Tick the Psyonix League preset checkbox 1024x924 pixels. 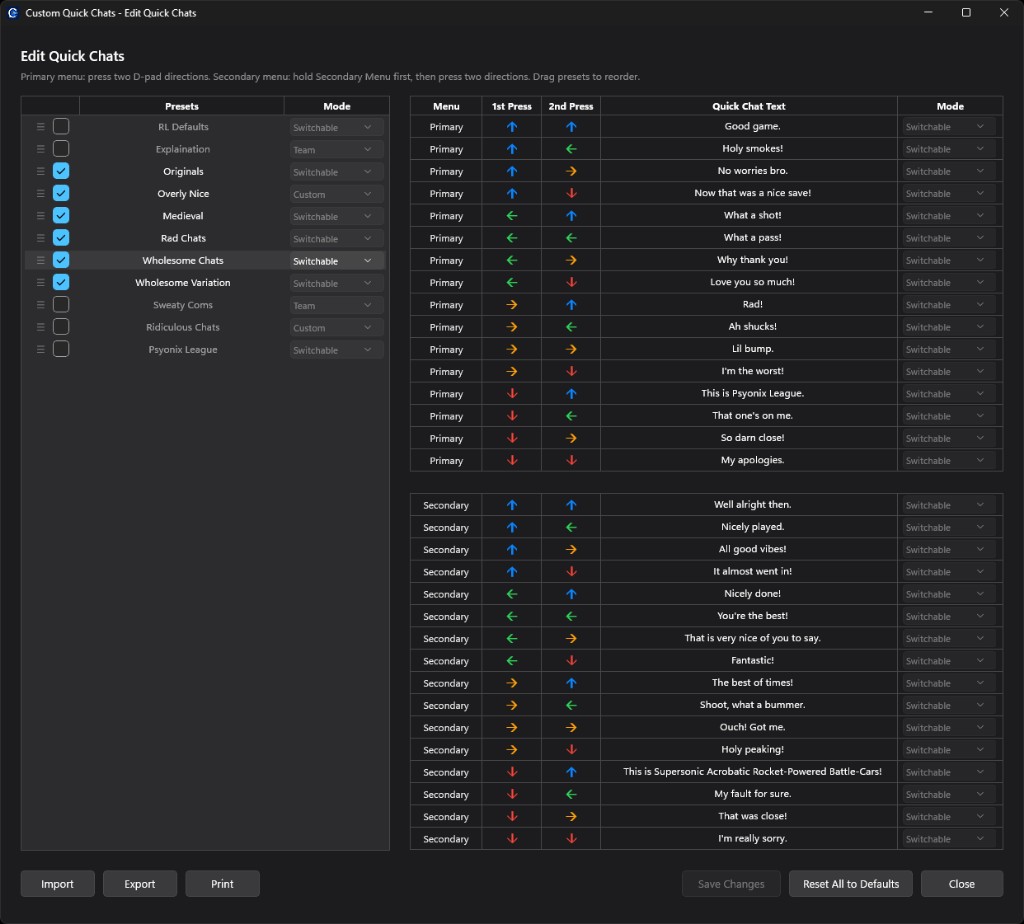point(61,349)
